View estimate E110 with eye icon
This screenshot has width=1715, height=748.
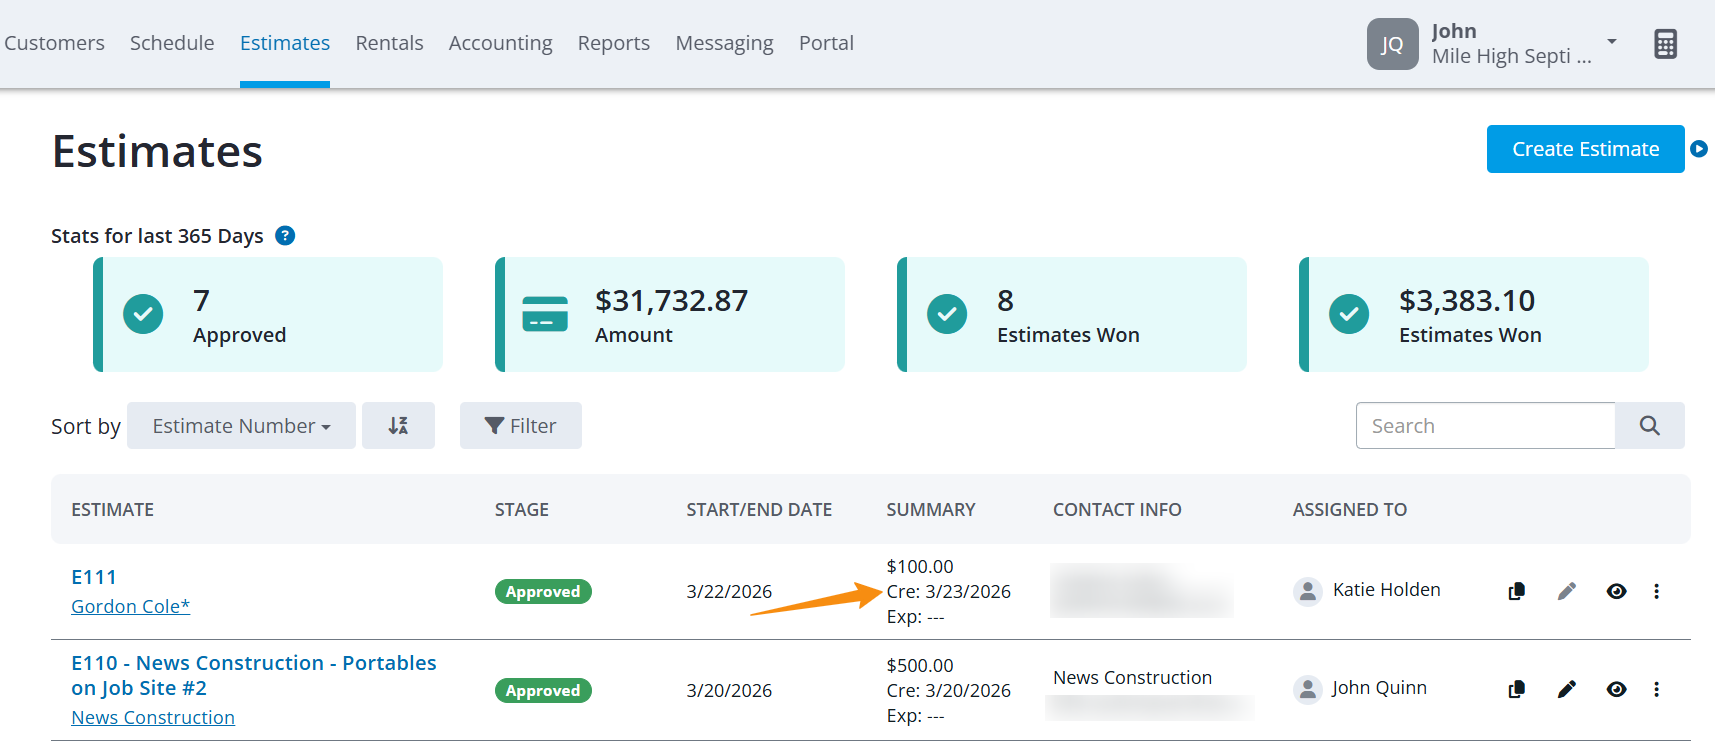tap(1616, 689)
